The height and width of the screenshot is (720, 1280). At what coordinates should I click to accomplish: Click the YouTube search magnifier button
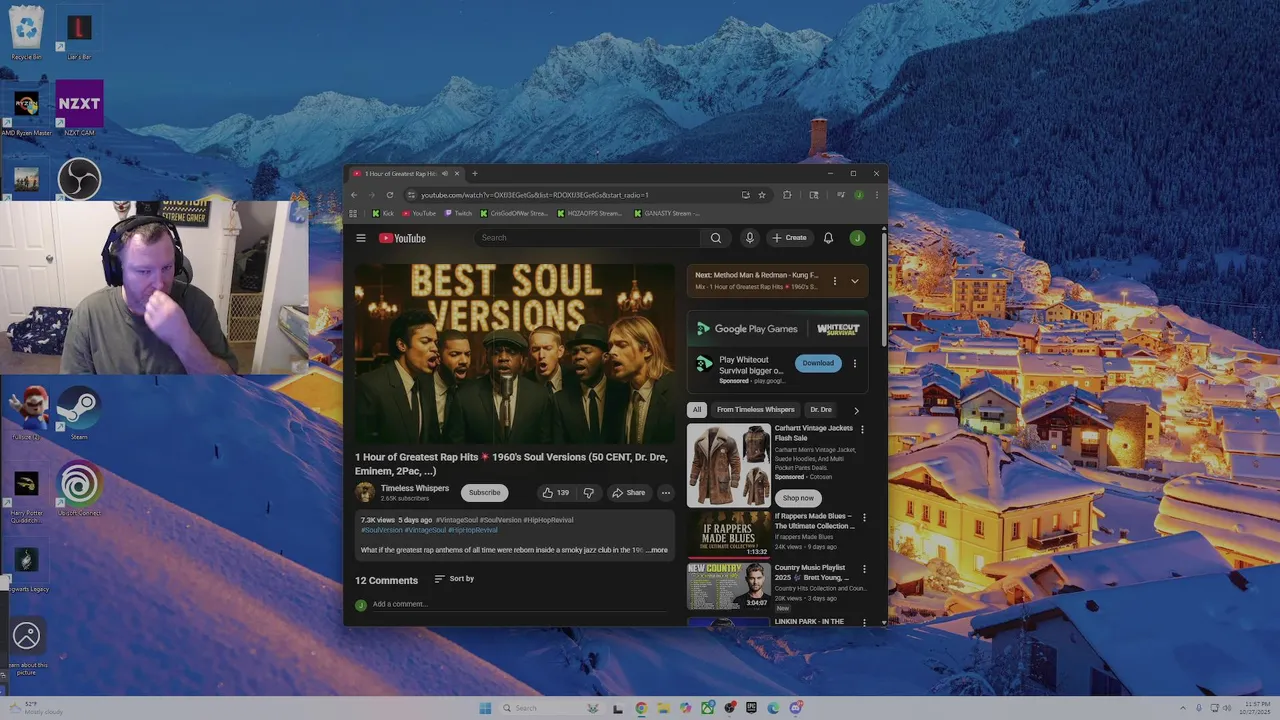715,238
